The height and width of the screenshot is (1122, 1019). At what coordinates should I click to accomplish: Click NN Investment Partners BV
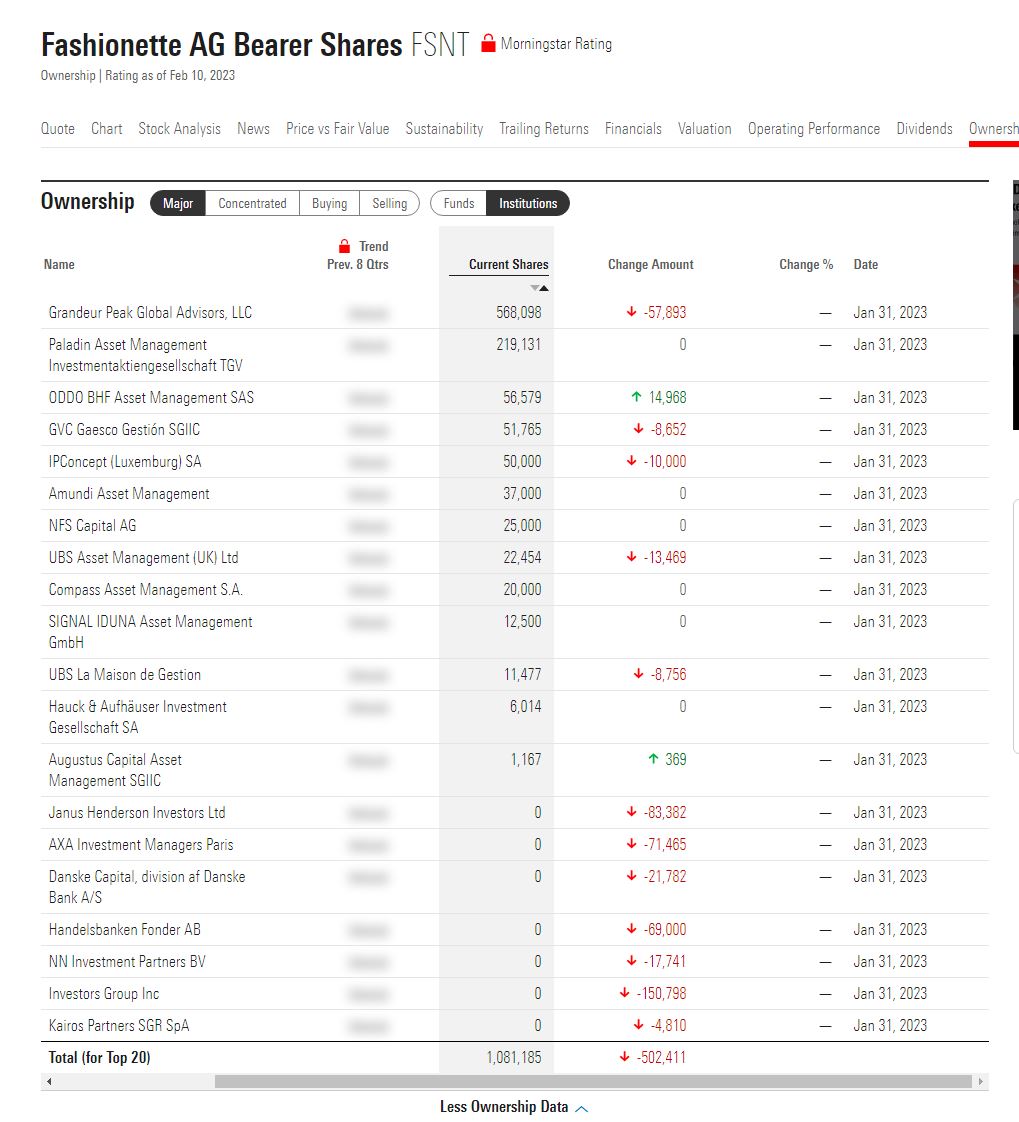[127, 962]
